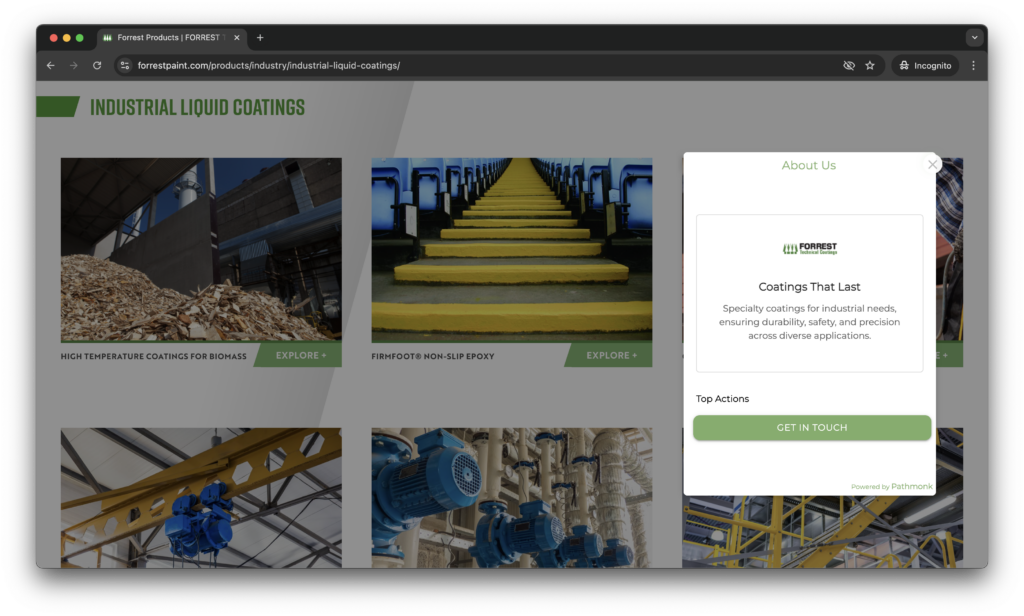Bookmark this page with the star icon

(x=870, y=66)
